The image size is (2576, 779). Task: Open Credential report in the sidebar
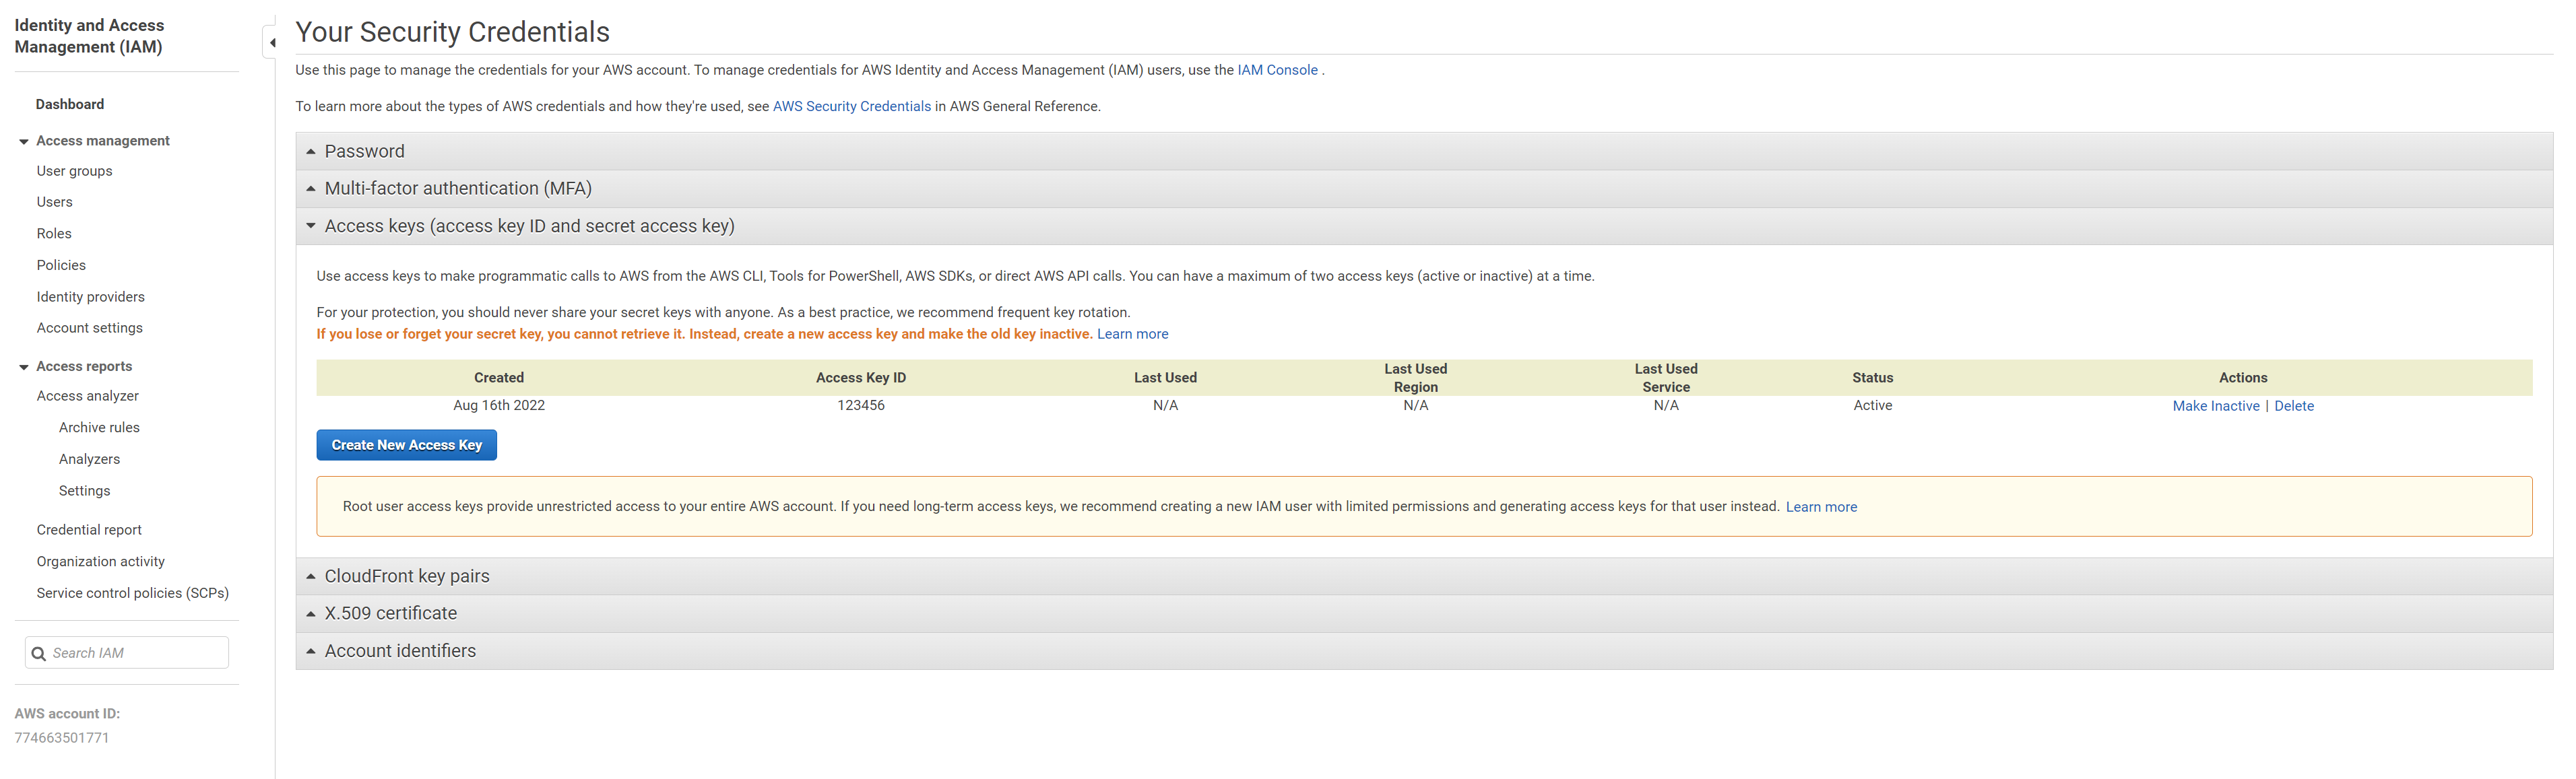tap(89, 530)
